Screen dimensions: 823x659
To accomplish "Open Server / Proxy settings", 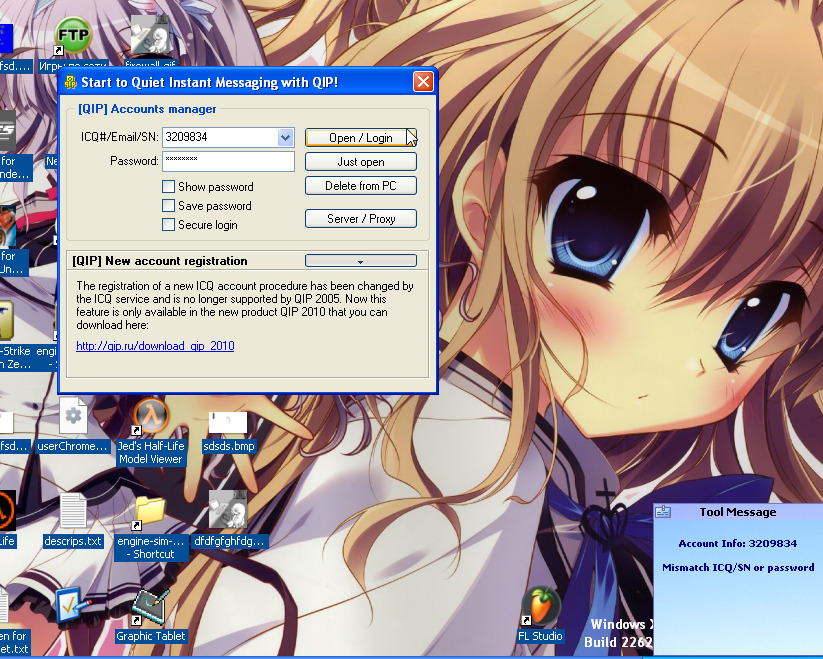I will (x=361, y=219).
